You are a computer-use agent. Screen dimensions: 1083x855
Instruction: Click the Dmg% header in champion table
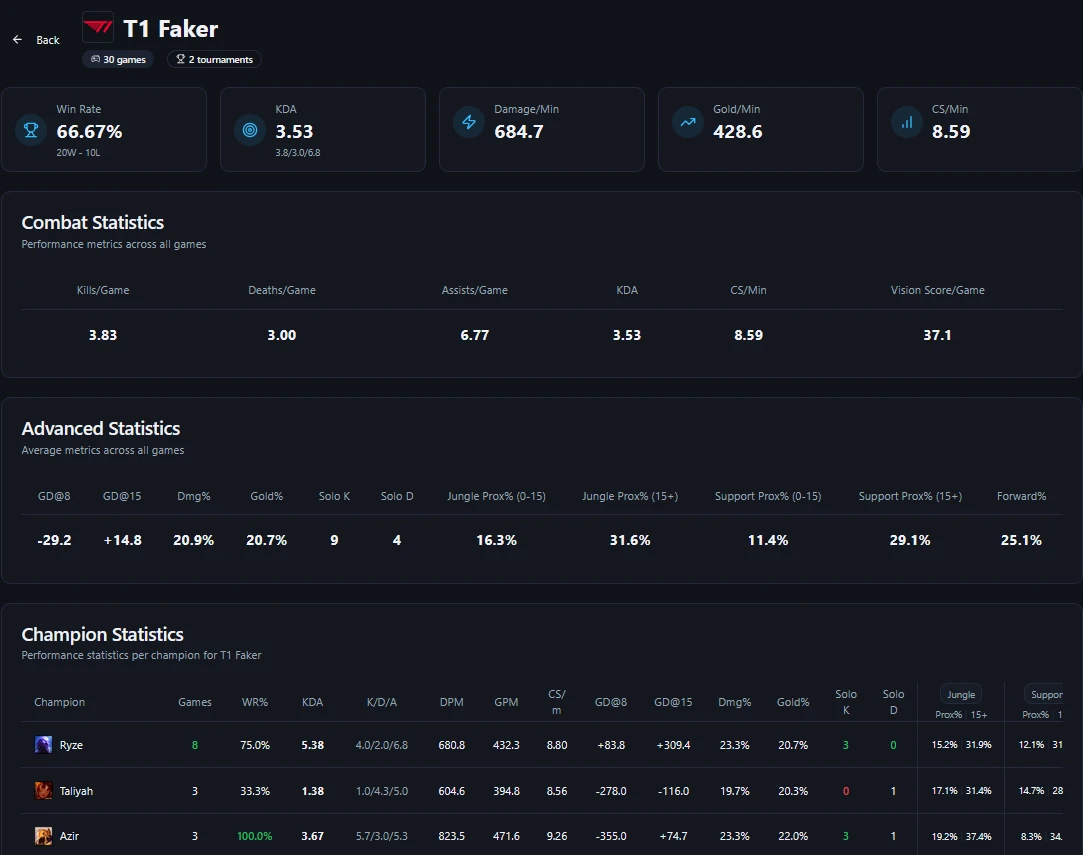tap(734, 702)
